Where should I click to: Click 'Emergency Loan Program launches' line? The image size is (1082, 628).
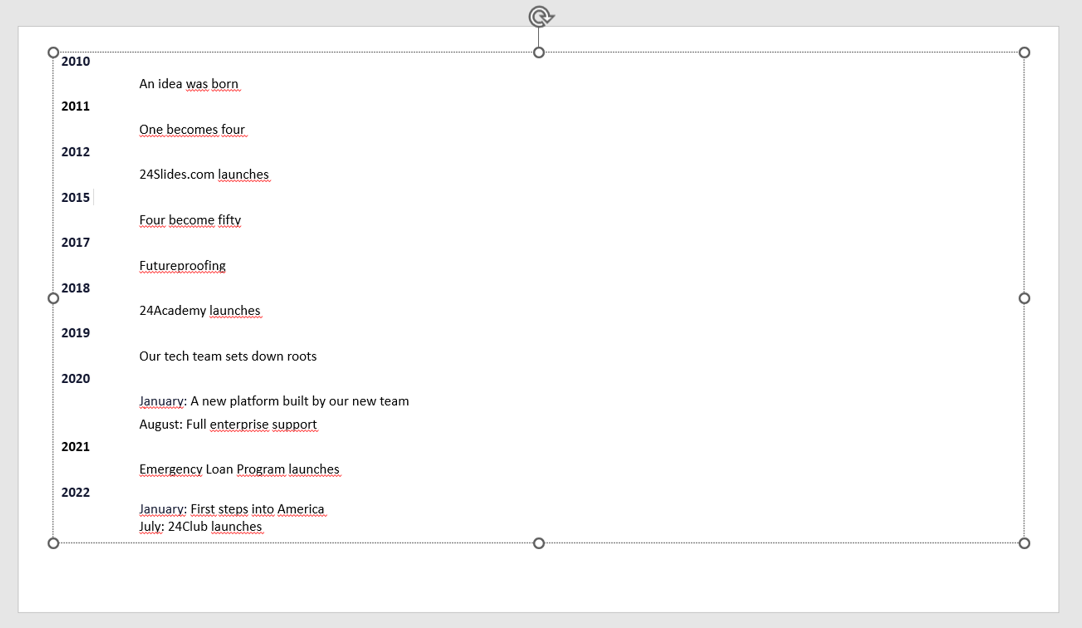(x=239, y=469)
